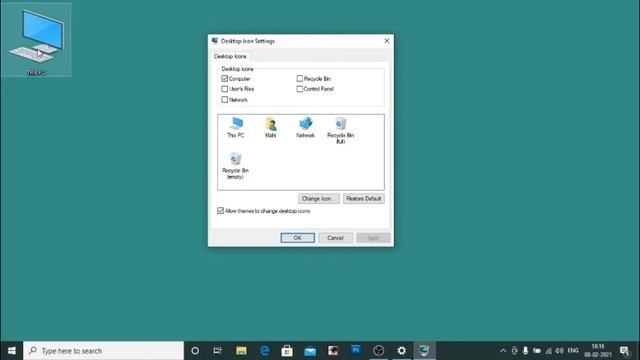Click the microphone tray icon
Screen dimensions: 640x360
525,351
